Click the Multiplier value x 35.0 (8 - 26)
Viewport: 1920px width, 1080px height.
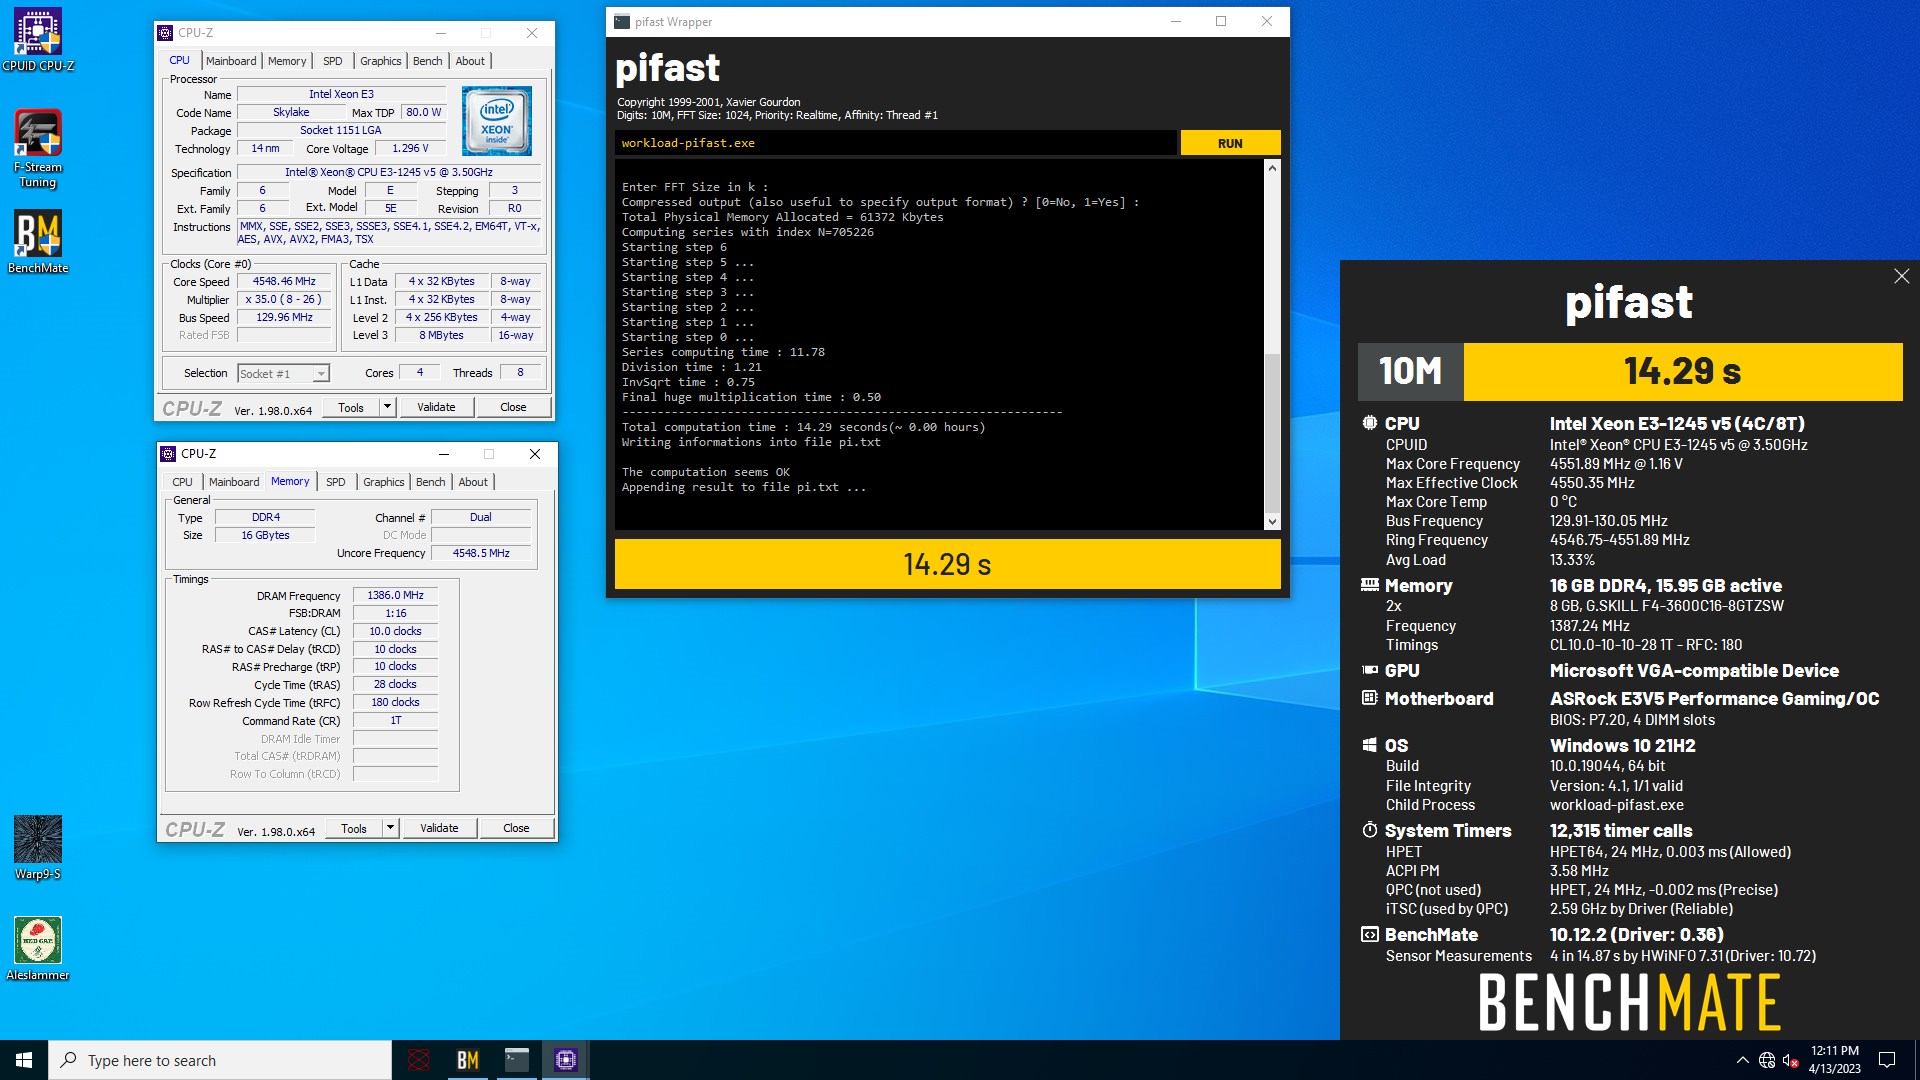point(284,300)
